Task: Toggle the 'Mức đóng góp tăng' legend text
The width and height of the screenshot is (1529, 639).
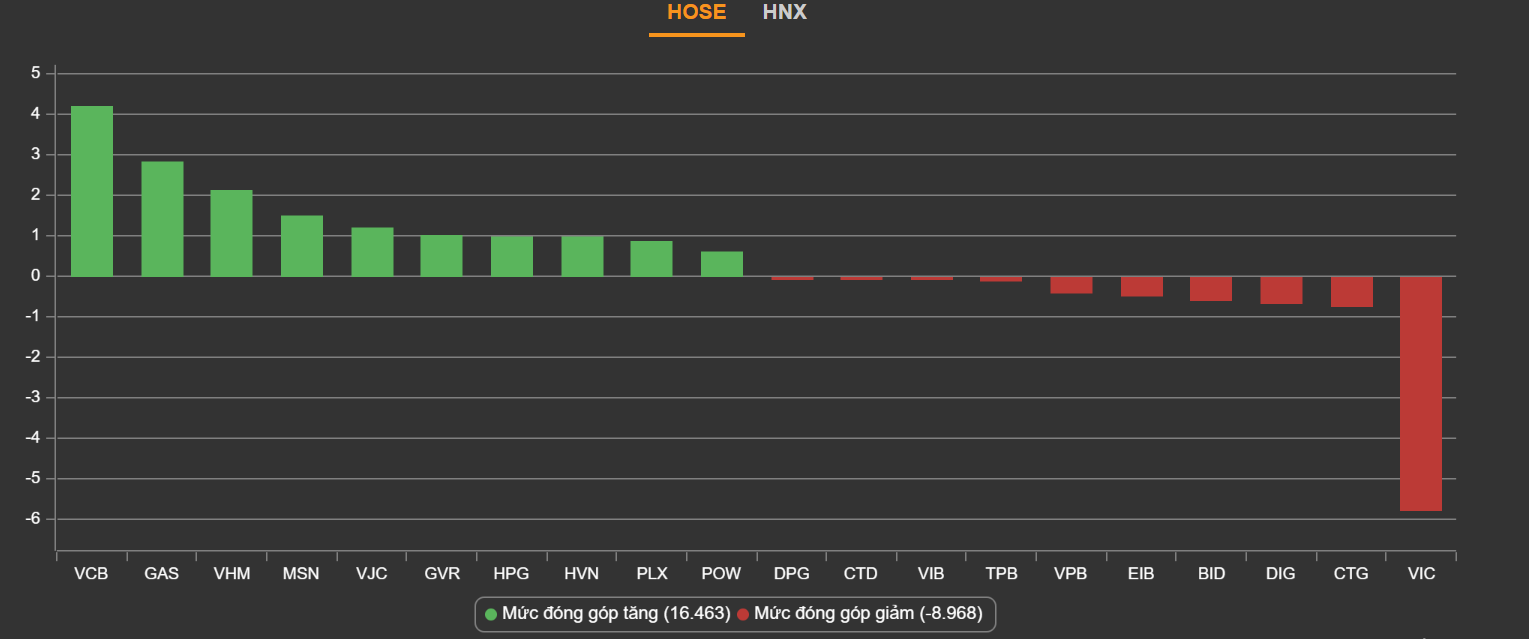Action: [x=616, y=613]
